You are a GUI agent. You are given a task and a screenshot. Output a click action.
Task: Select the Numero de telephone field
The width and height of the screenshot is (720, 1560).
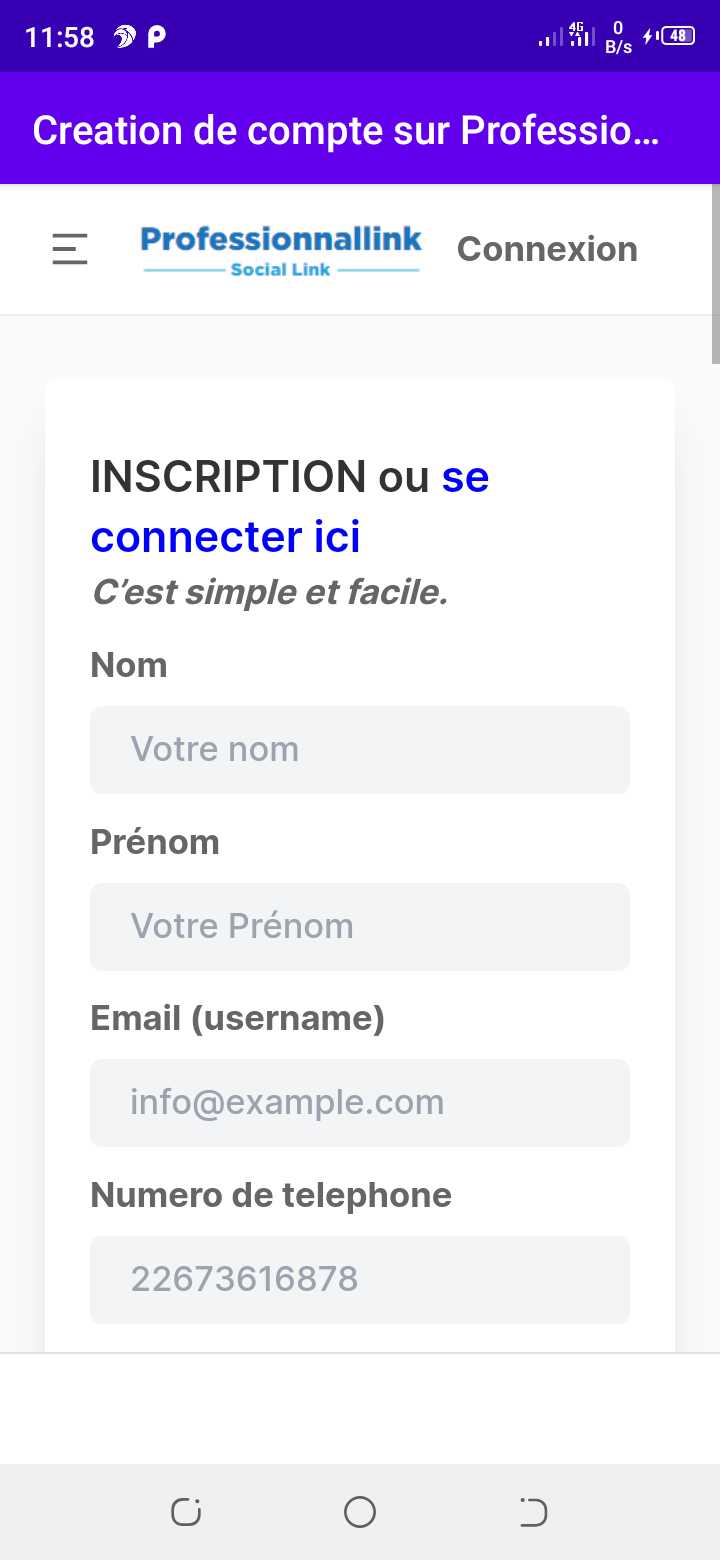coord(360,1279)
